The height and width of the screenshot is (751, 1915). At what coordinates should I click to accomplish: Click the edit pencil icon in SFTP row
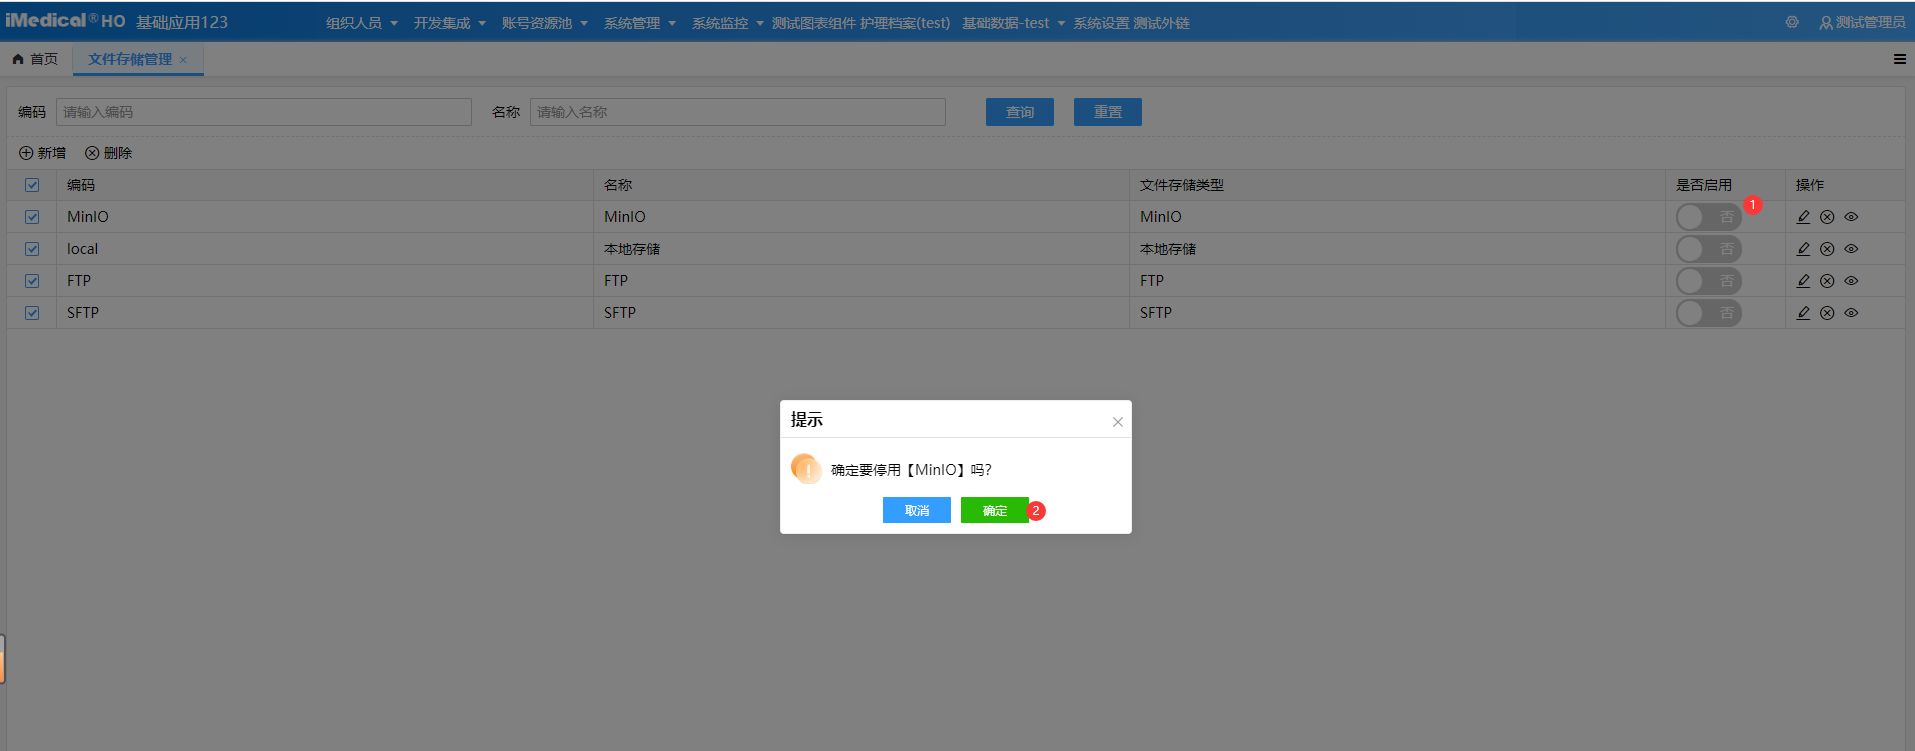tap(1803, 313)
